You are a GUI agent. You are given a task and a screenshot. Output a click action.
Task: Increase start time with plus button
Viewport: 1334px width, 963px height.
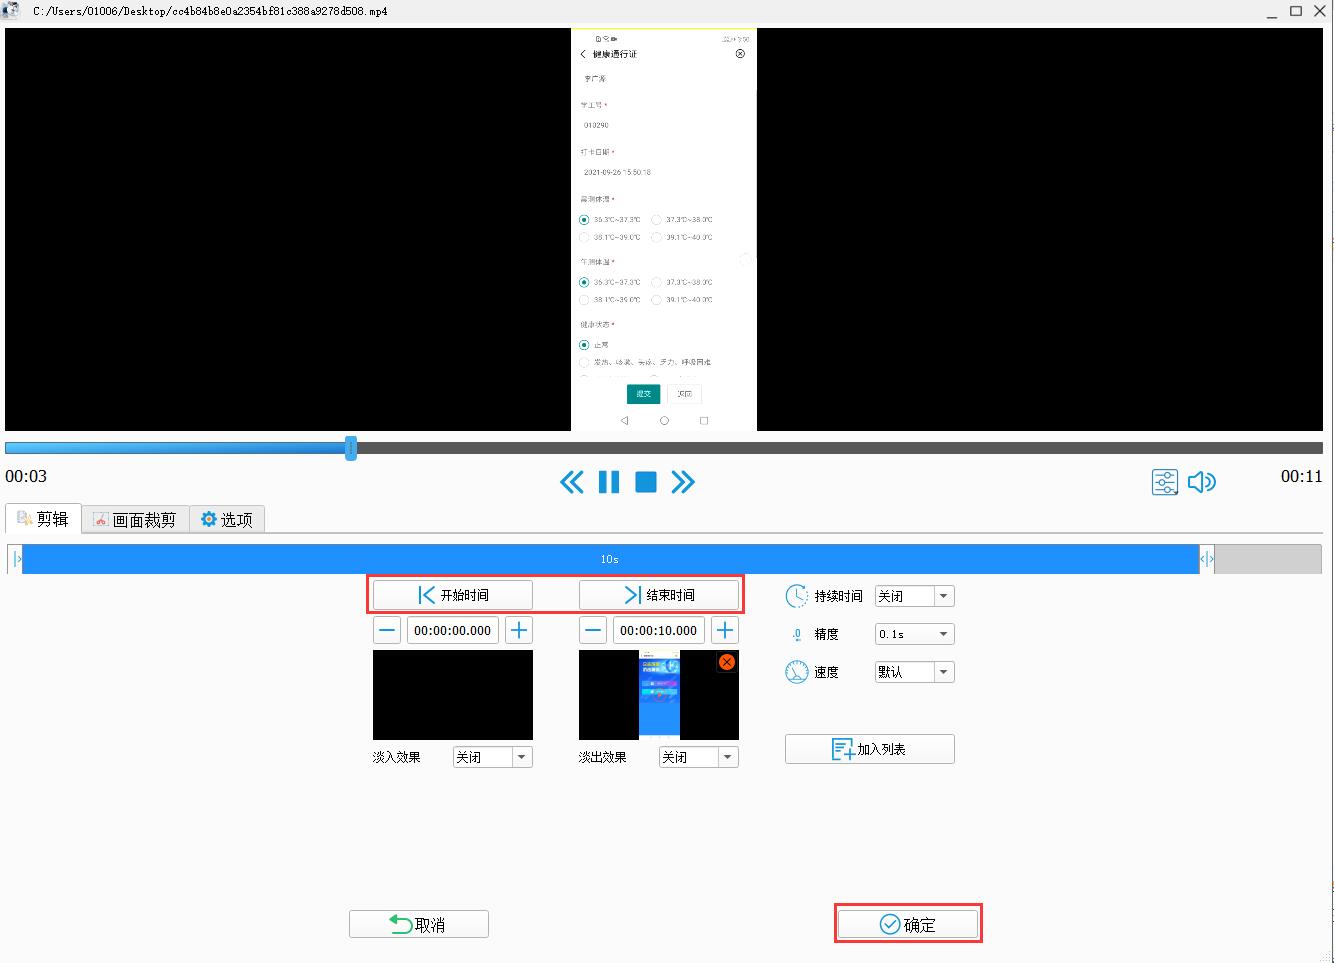(519, 630)
